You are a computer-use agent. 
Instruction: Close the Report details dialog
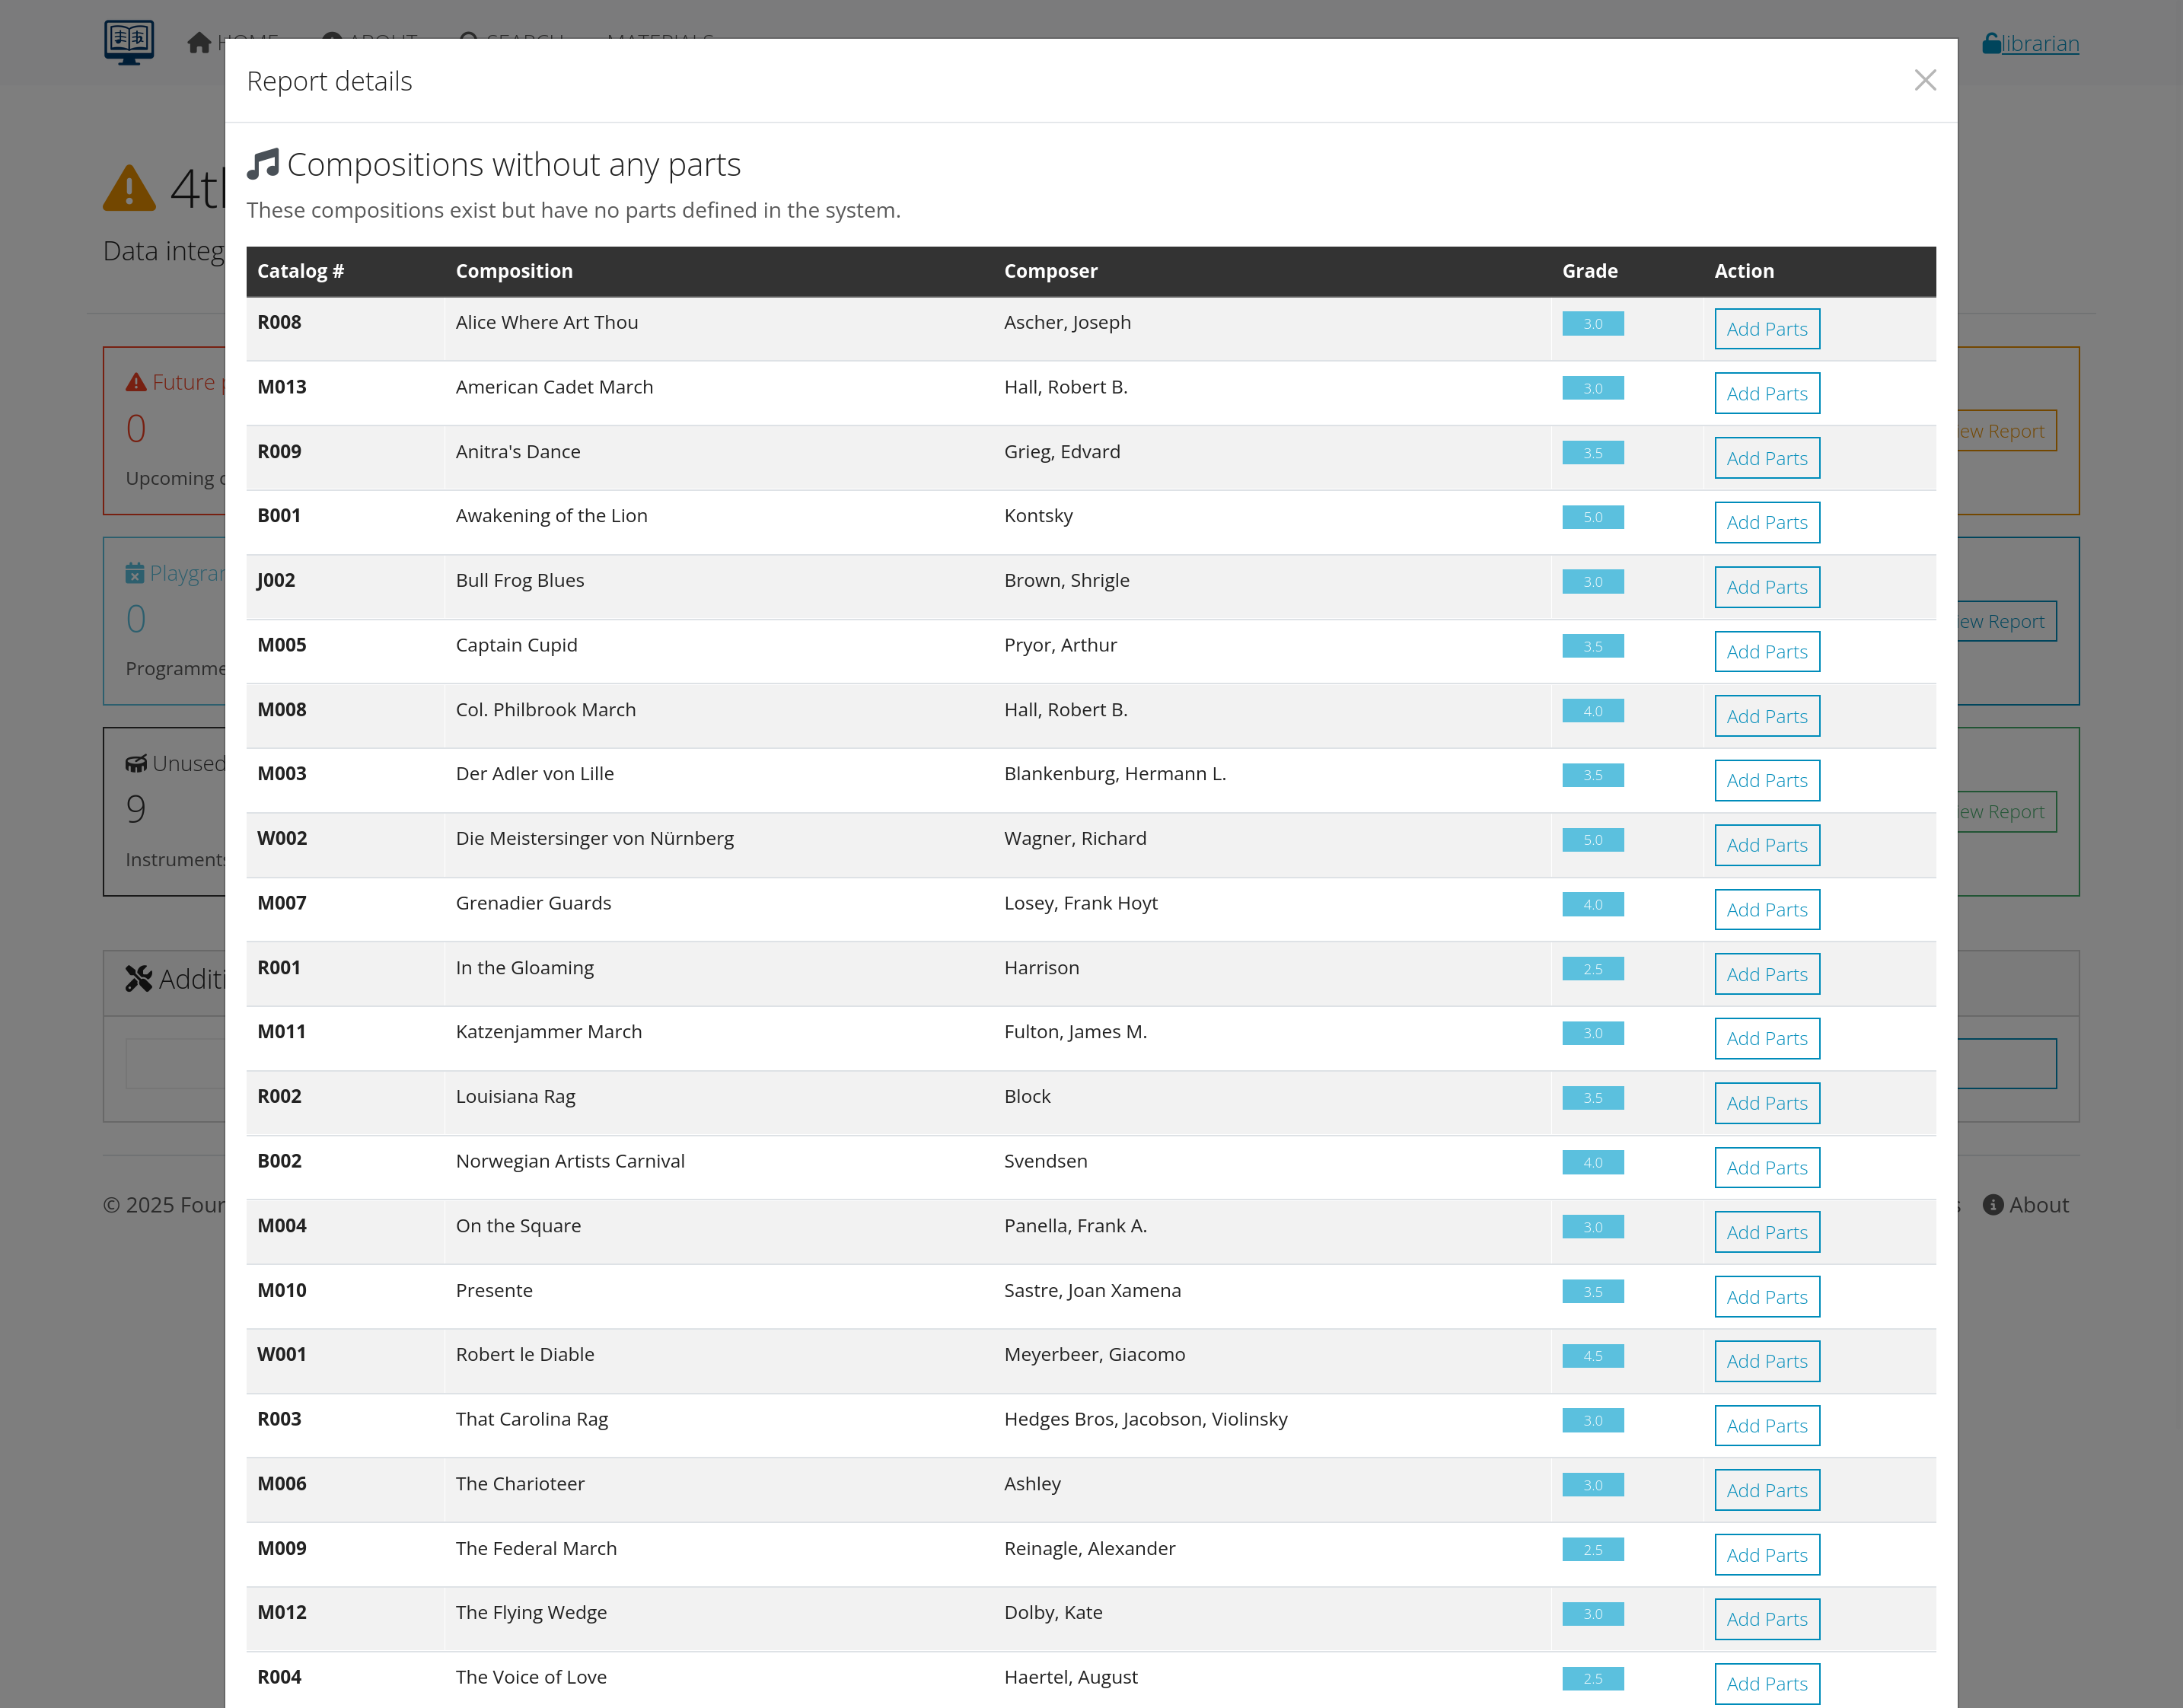point(1926,80)
